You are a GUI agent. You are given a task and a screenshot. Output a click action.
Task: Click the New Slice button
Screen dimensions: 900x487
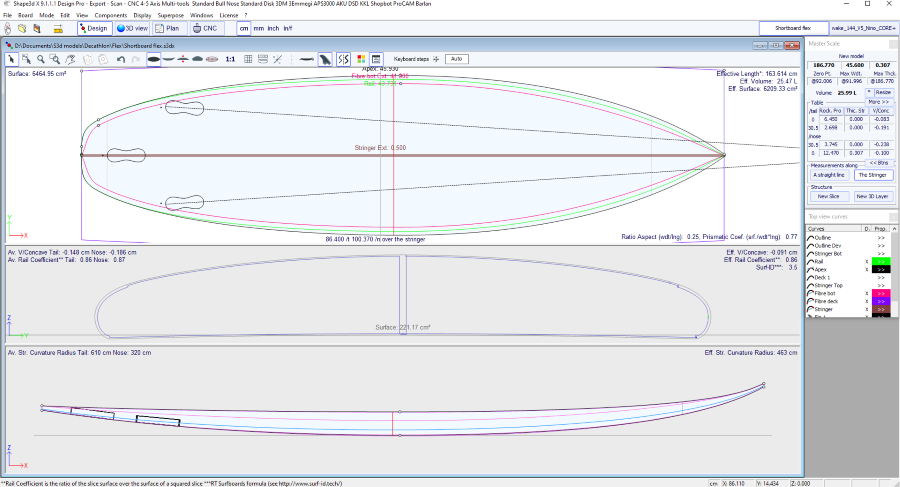click(x=827, y=196)
